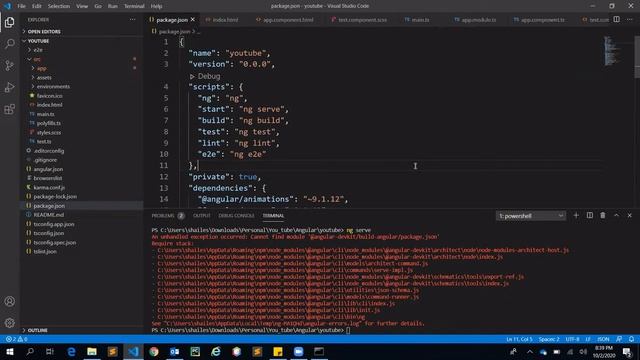Click the editor minimap preview
This screenshot has width=640, height=360.
611,51
